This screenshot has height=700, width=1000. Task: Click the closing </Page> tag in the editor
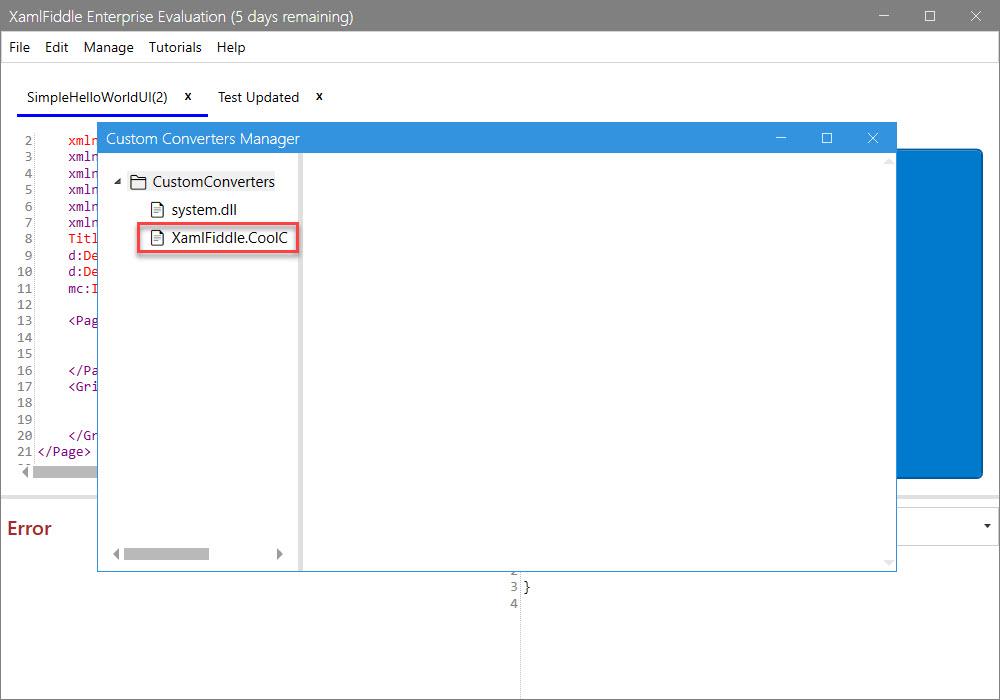click(x=64, y=452)
